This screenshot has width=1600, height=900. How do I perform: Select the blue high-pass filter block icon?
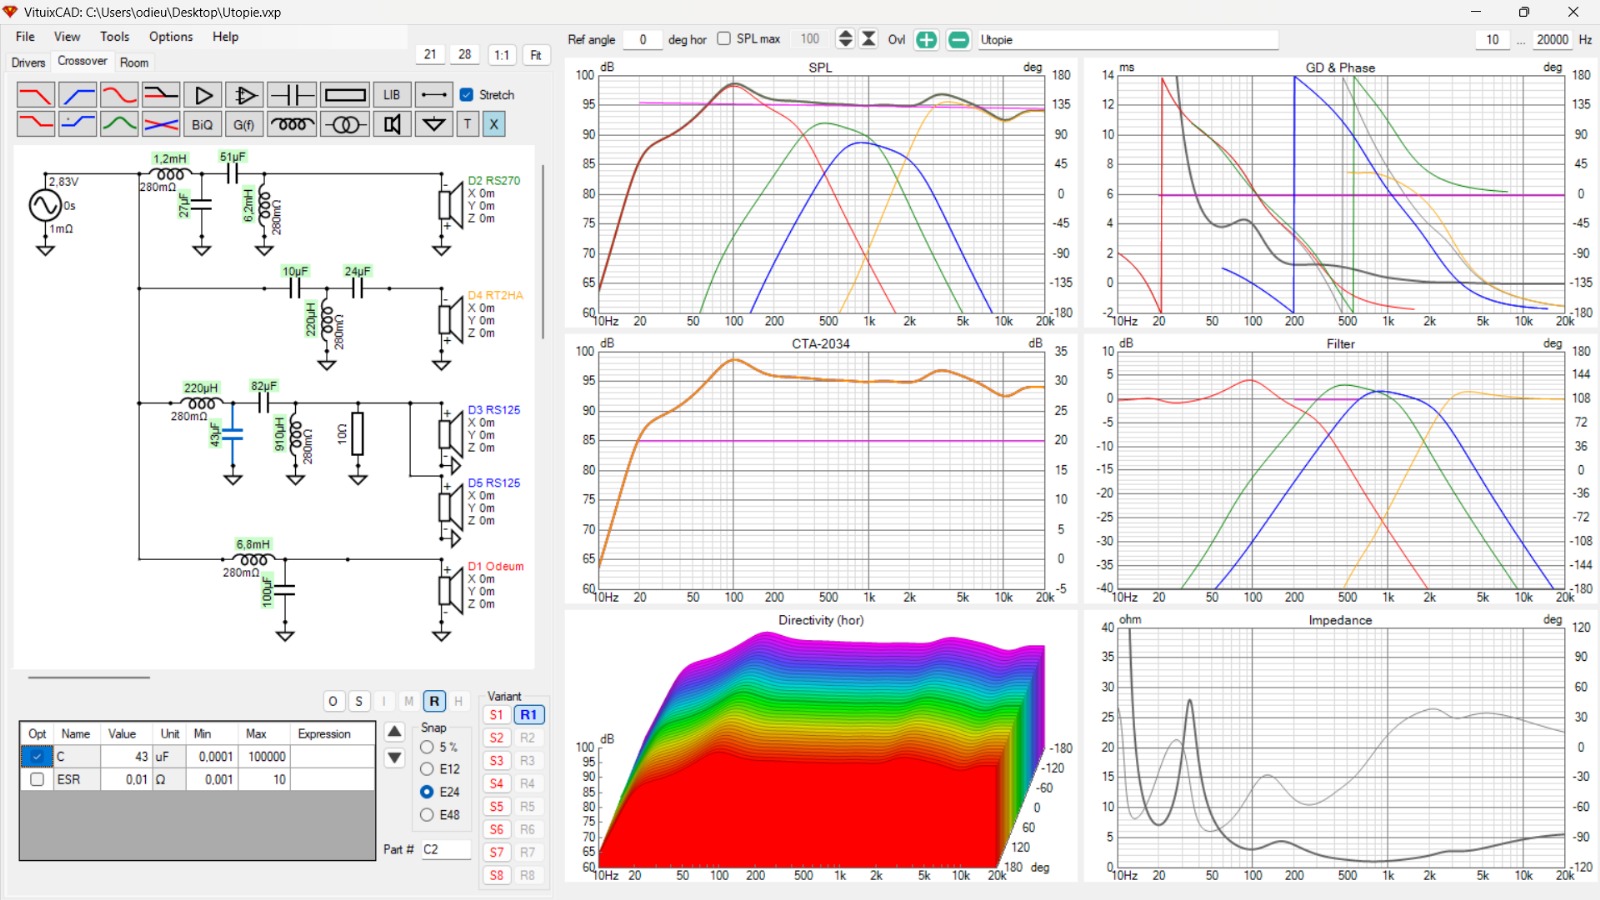77,95
